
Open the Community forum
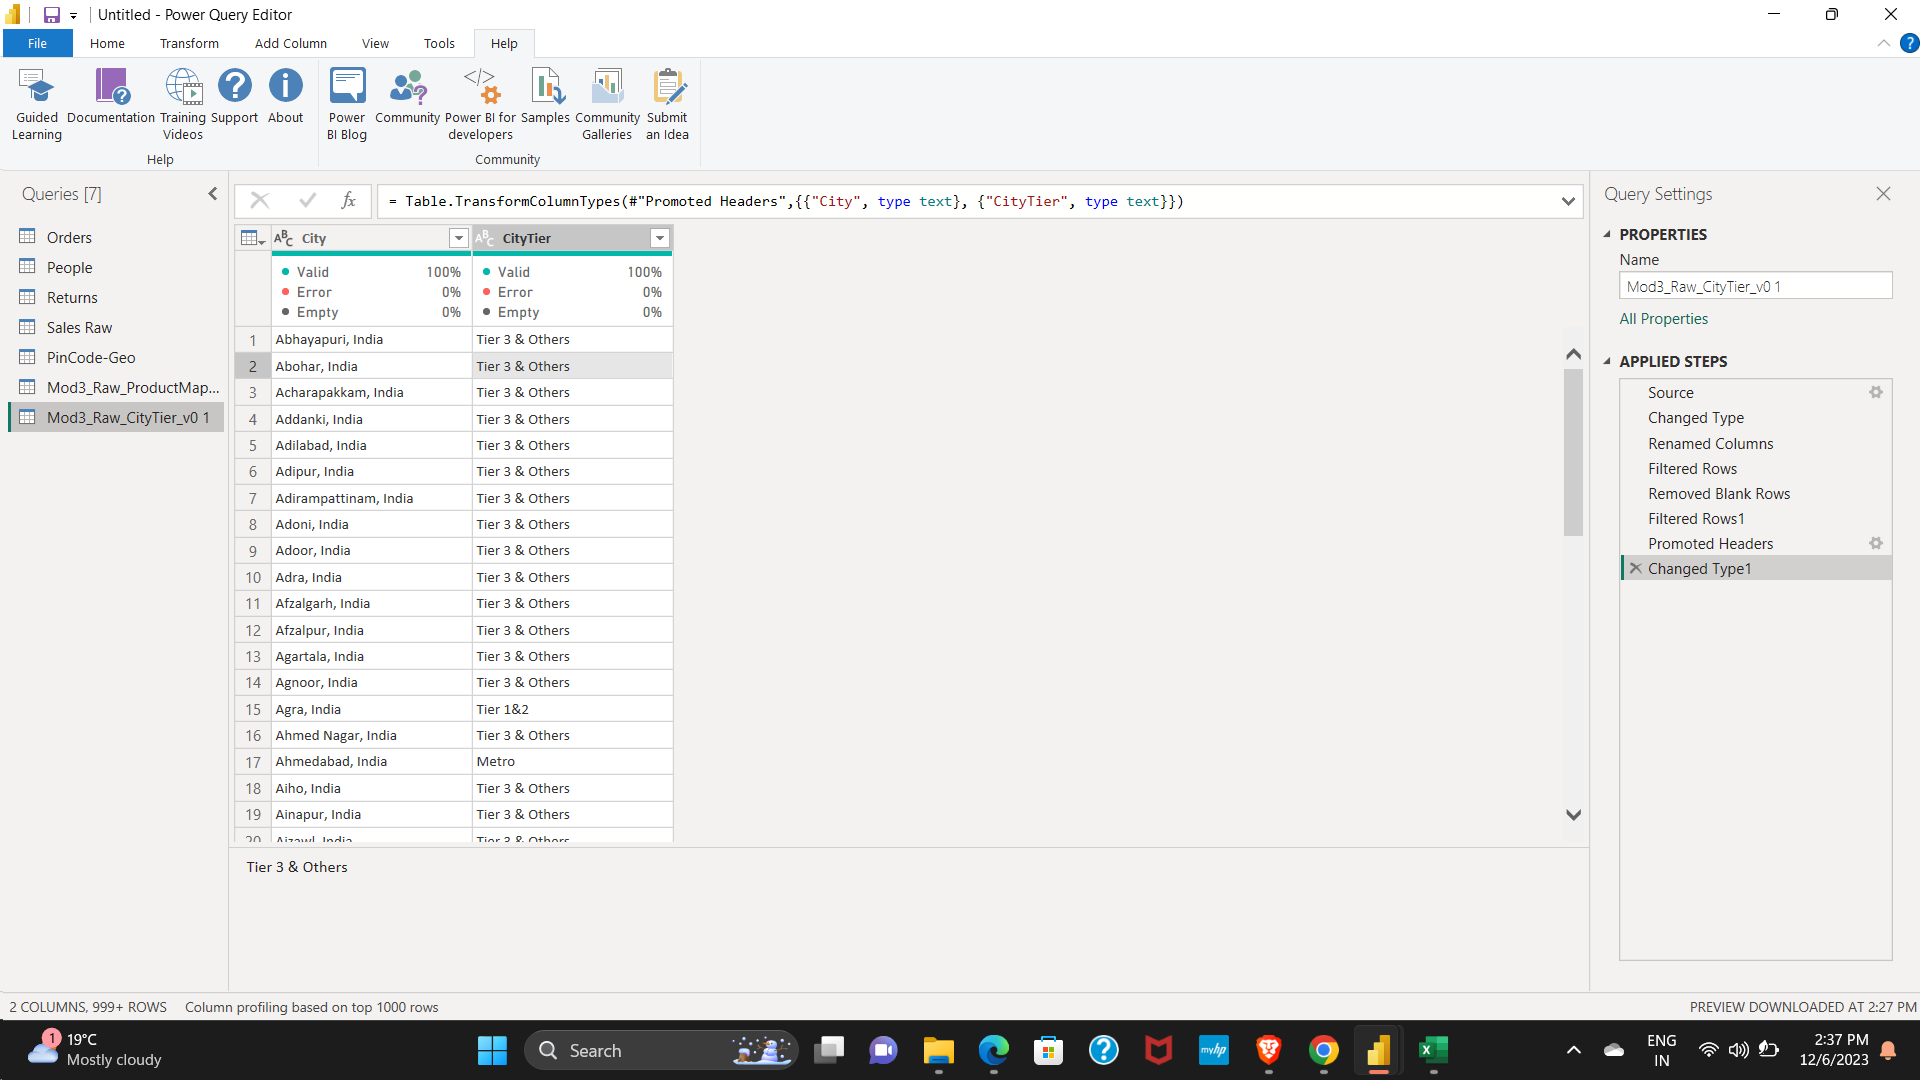click(408, 96)
